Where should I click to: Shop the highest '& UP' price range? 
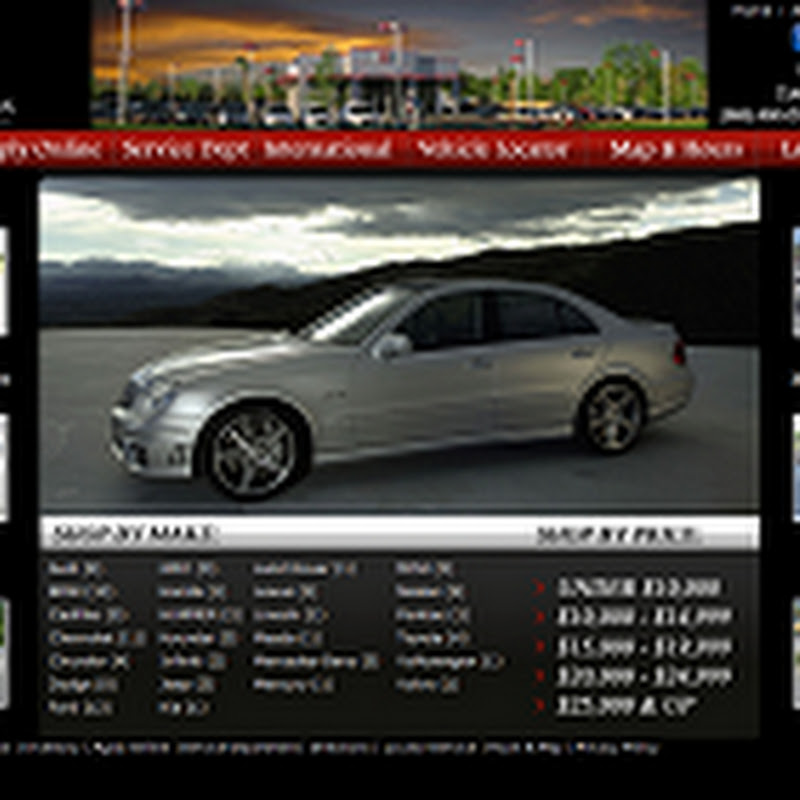[x=627, y=705]
